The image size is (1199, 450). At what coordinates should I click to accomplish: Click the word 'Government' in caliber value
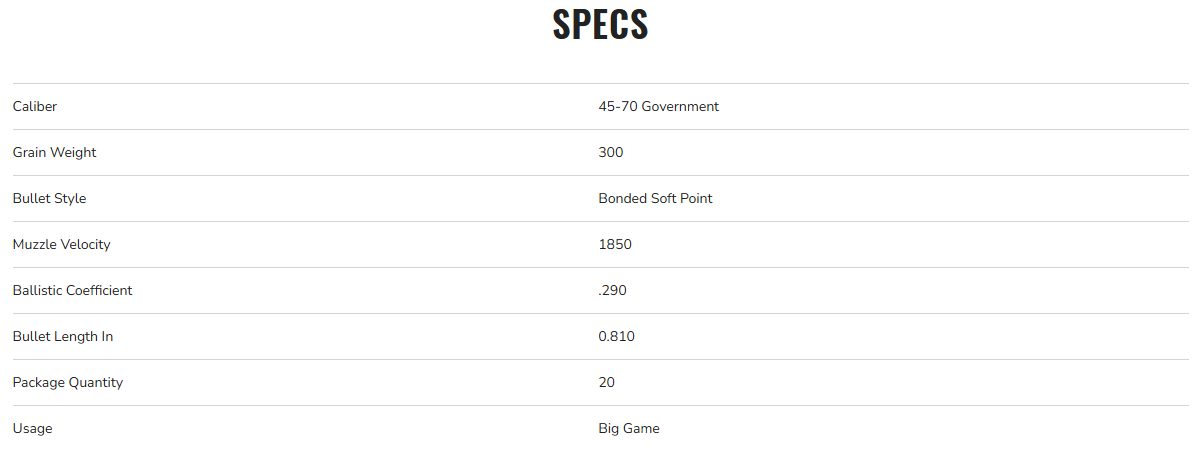tap(680, 106)
